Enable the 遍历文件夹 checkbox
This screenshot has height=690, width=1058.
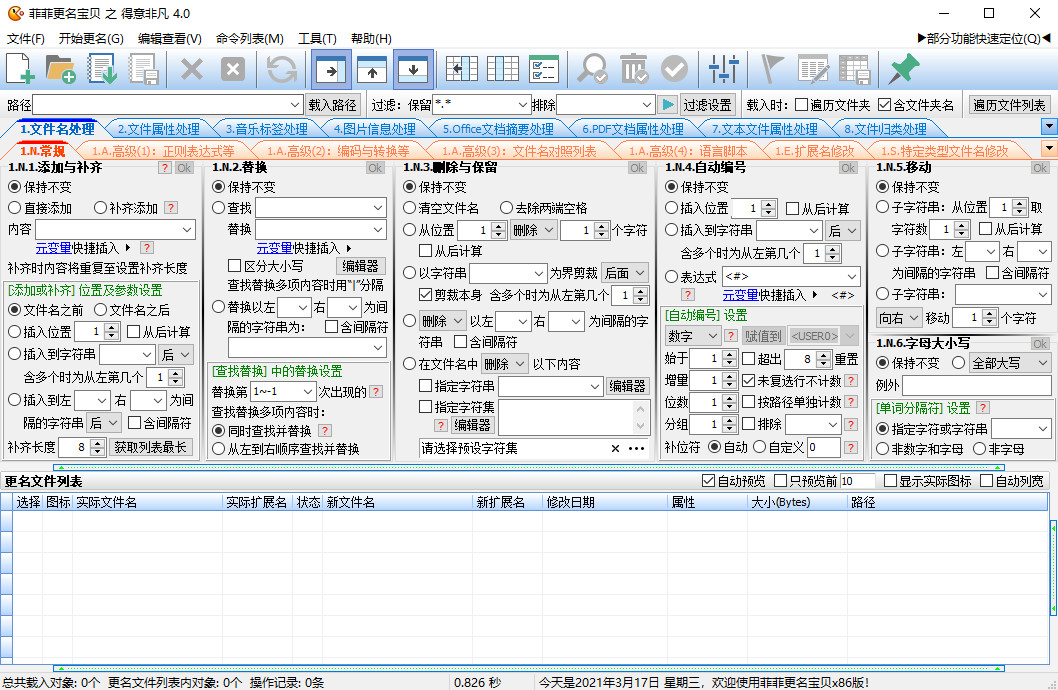click(x=801, y=105)
